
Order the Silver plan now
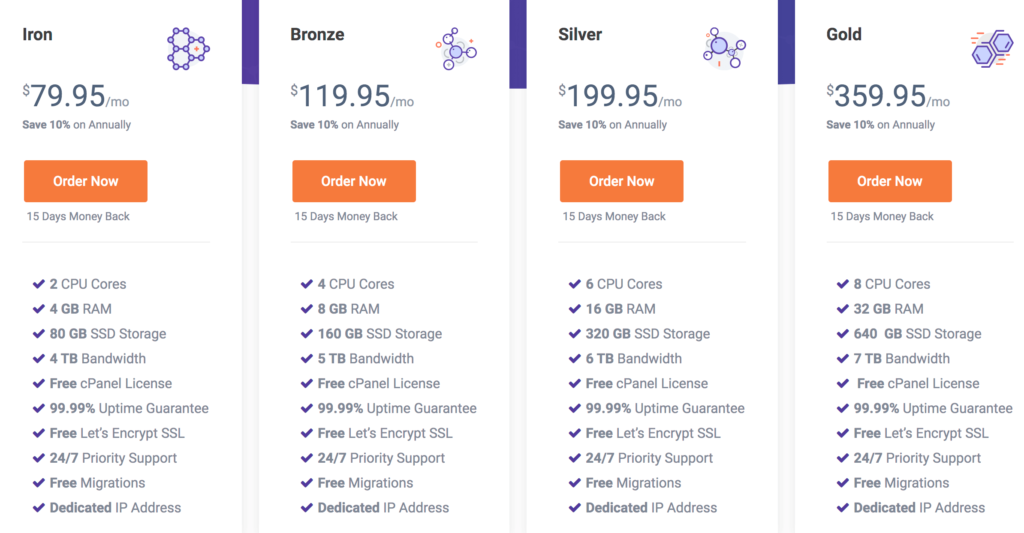[x=622, y=181]
